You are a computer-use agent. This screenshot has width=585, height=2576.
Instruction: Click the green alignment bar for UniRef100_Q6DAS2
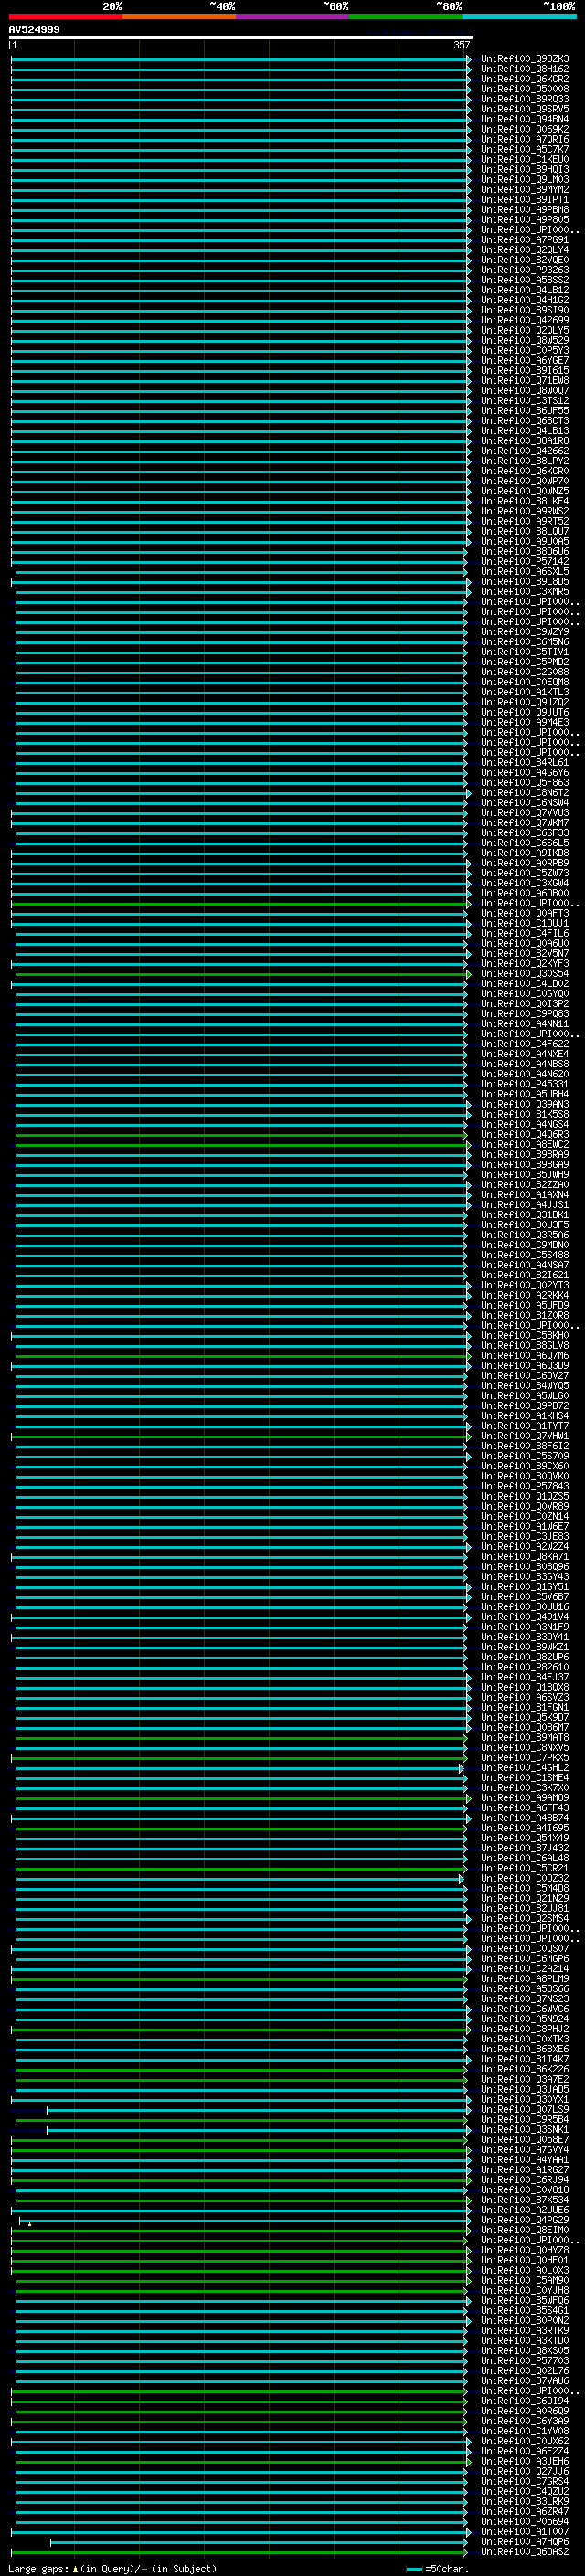tap(241, 2552)
